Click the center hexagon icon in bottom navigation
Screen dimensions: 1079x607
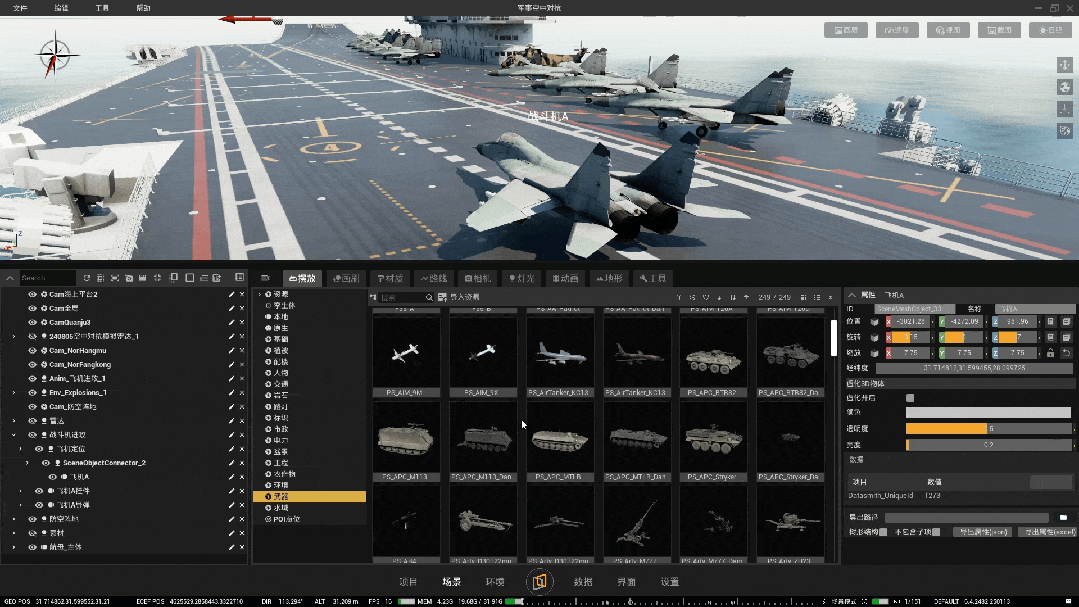click(540, 582)
